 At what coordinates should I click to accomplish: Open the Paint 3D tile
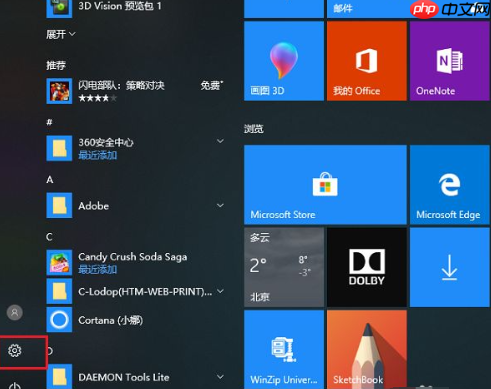284,61
